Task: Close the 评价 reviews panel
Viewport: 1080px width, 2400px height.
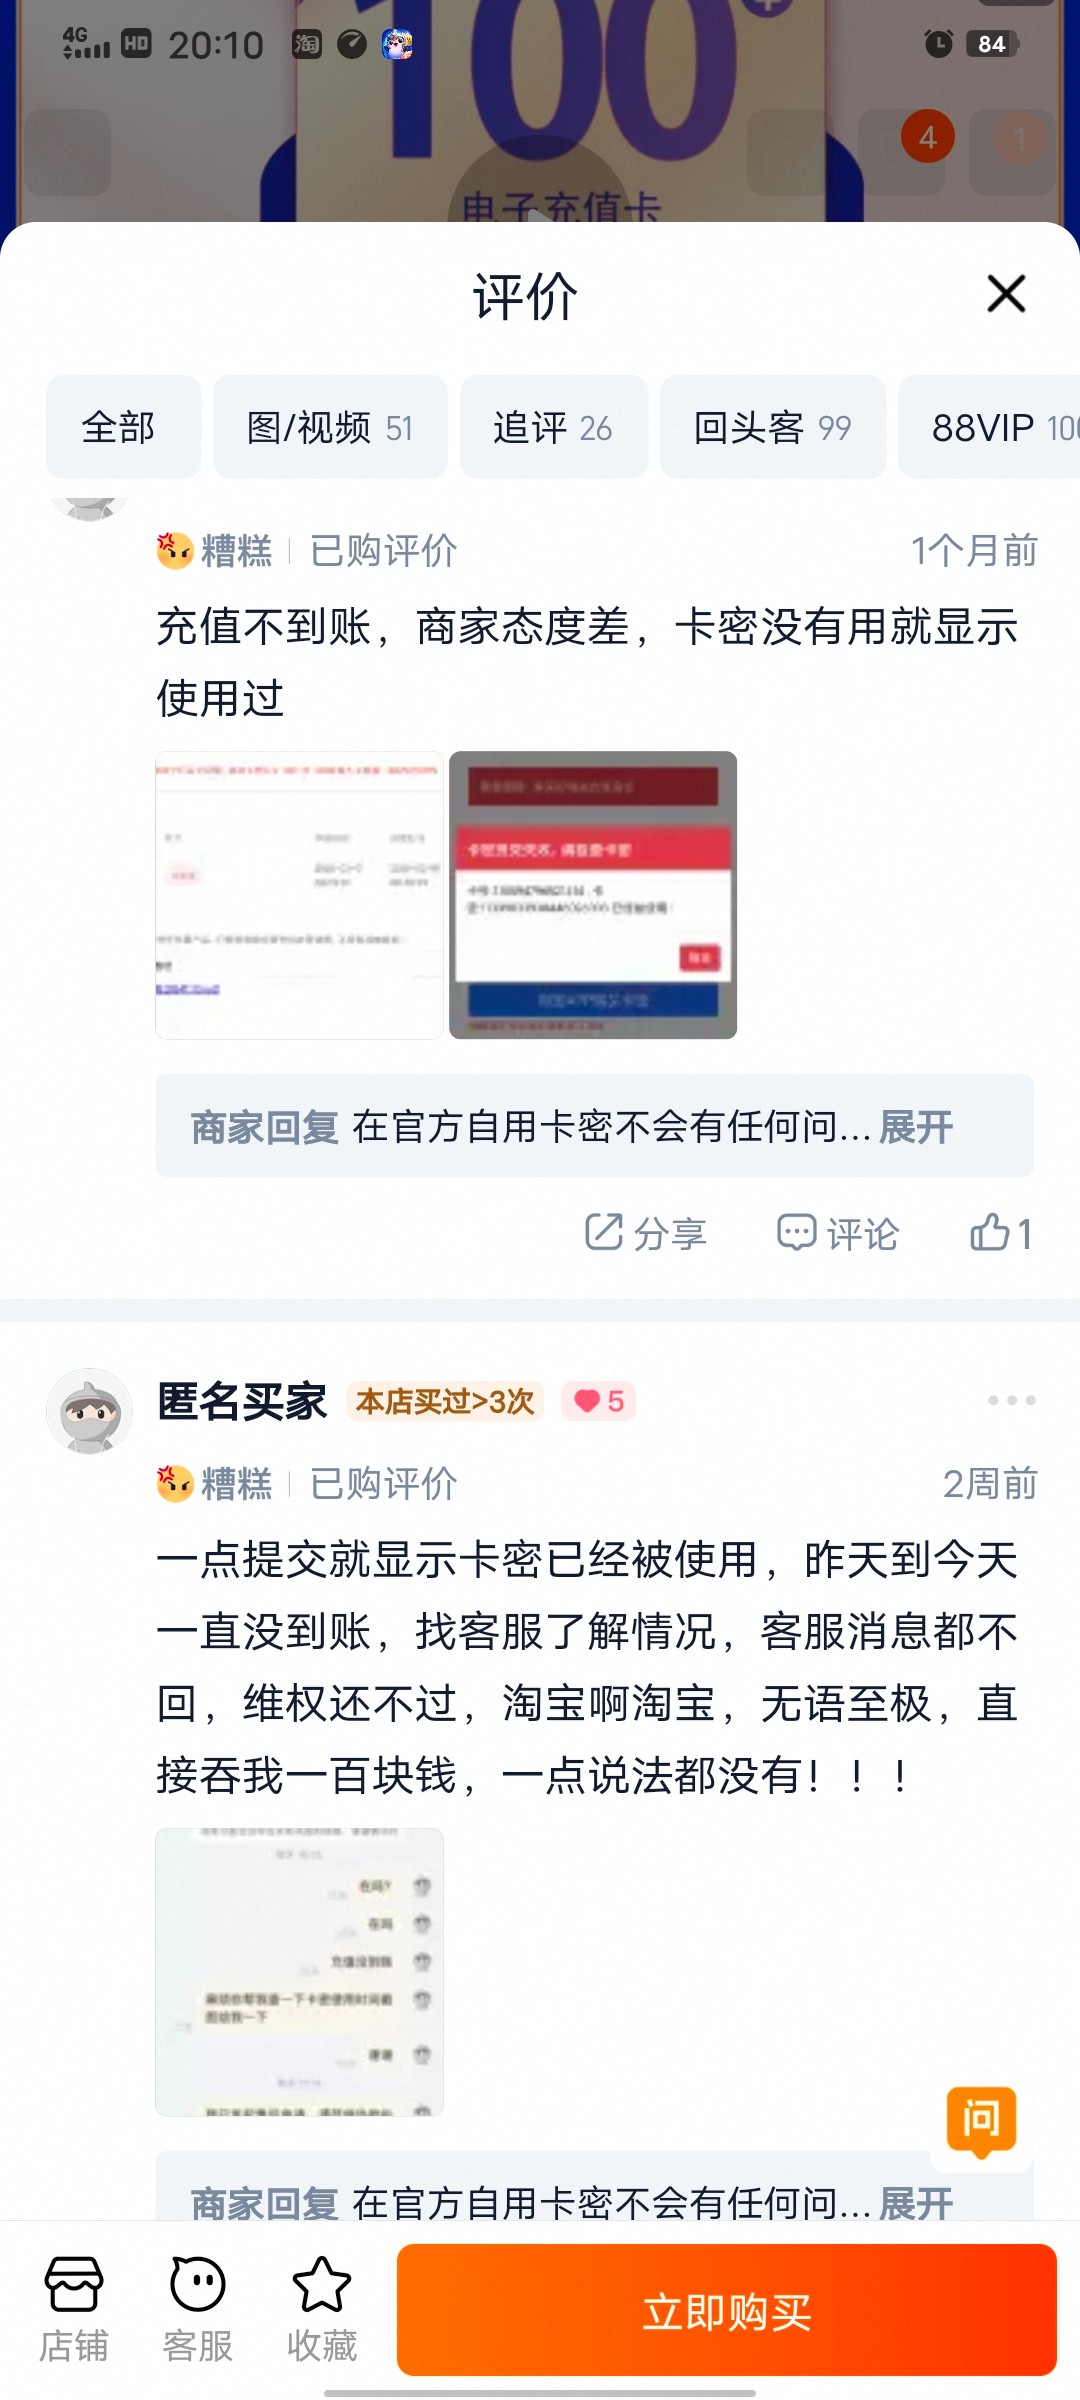Action: 1006,294
